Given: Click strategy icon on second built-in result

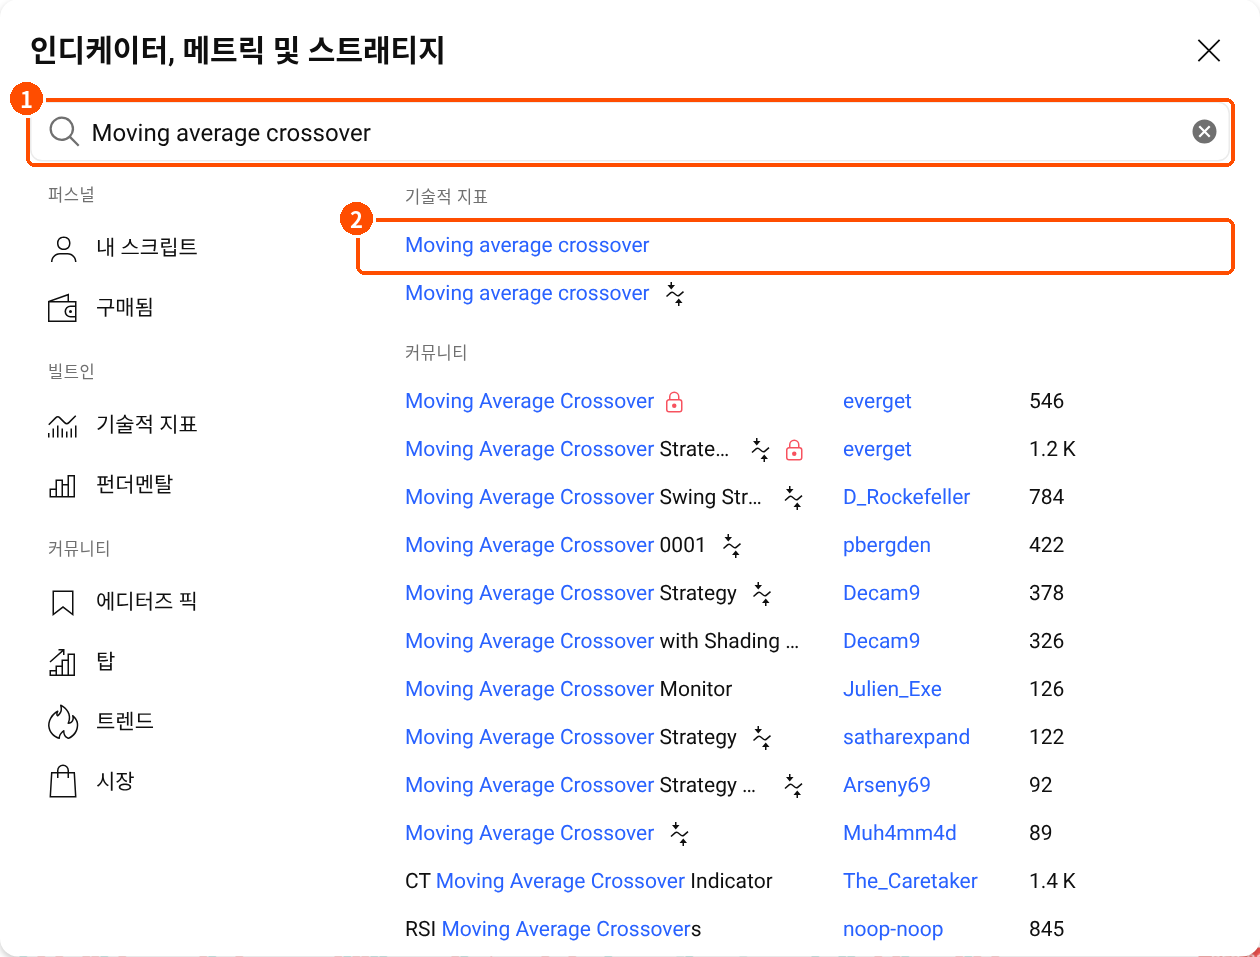Looking at the screenshot, I should pyautogui.click(x=675, y=294).
